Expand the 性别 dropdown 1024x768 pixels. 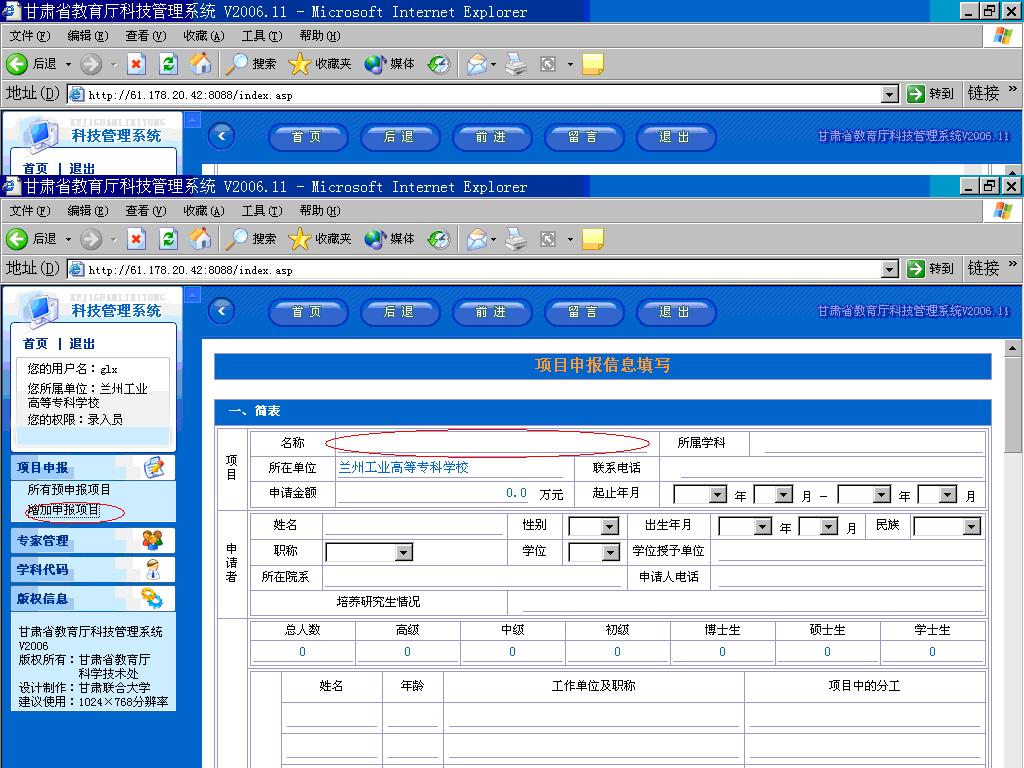(609, 526)
